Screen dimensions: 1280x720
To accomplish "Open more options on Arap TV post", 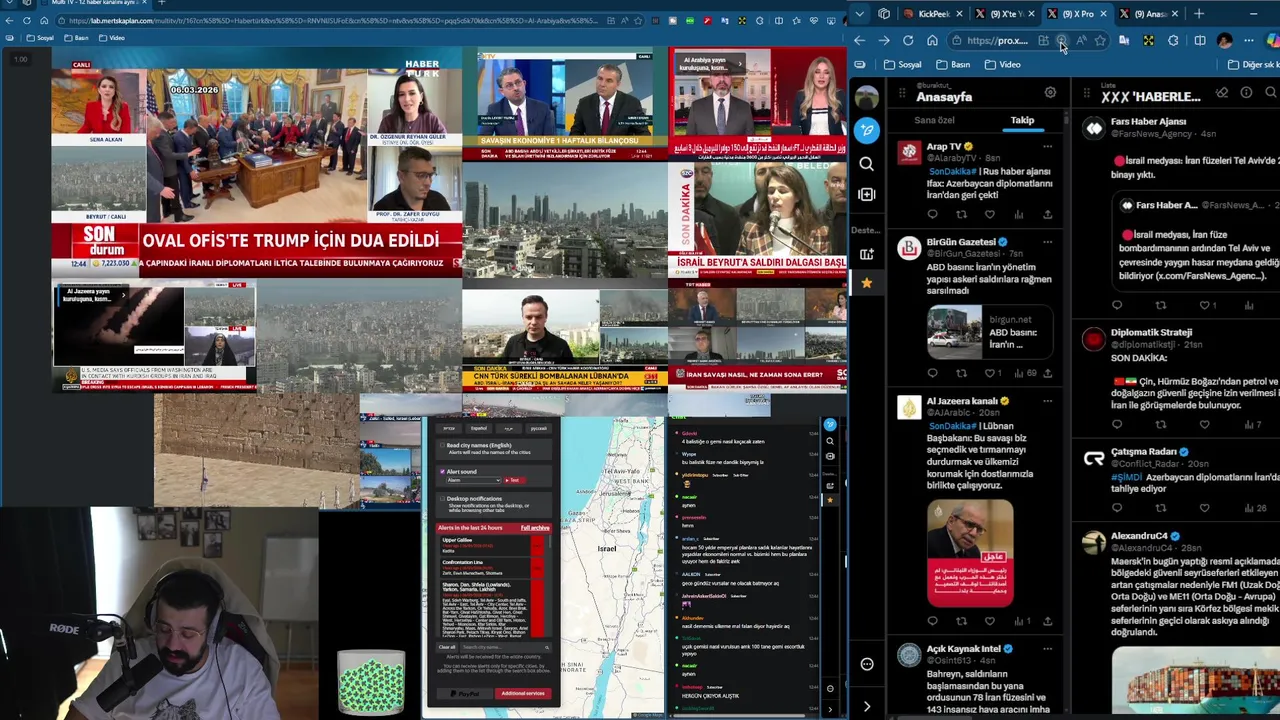I will tap(1047, 146).
